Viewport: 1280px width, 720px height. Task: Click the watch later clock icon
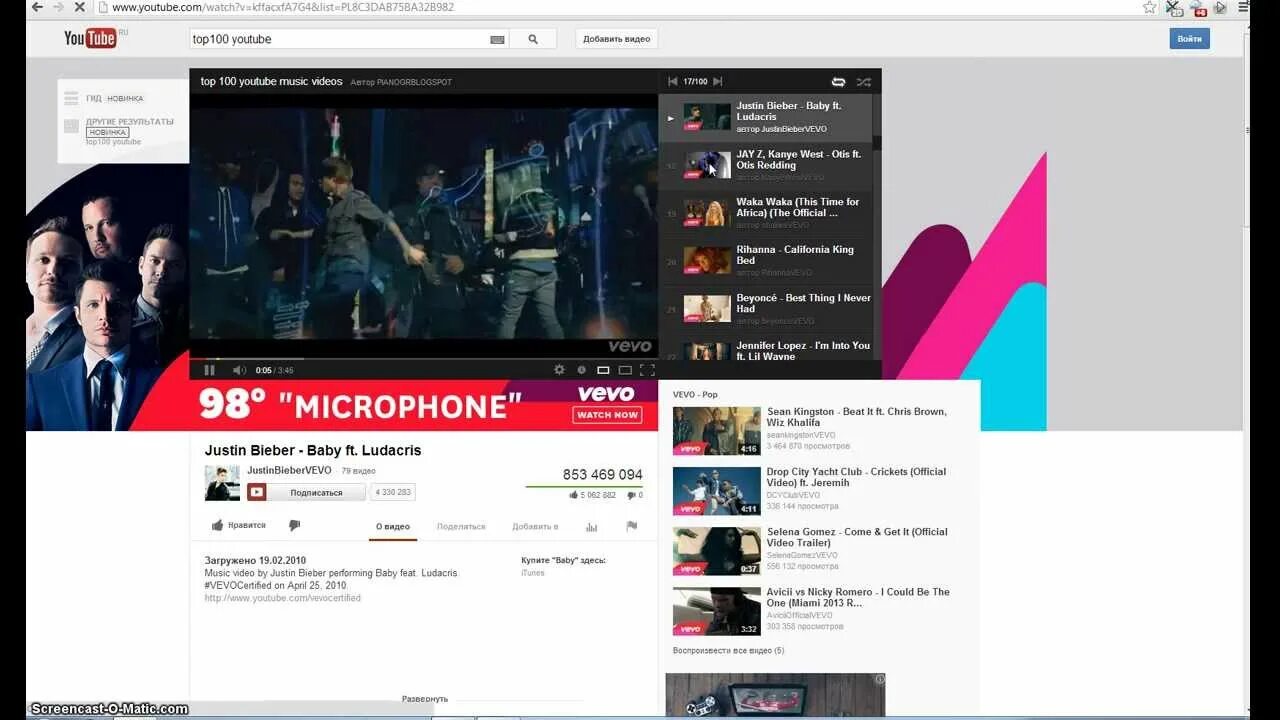point(582,370)
